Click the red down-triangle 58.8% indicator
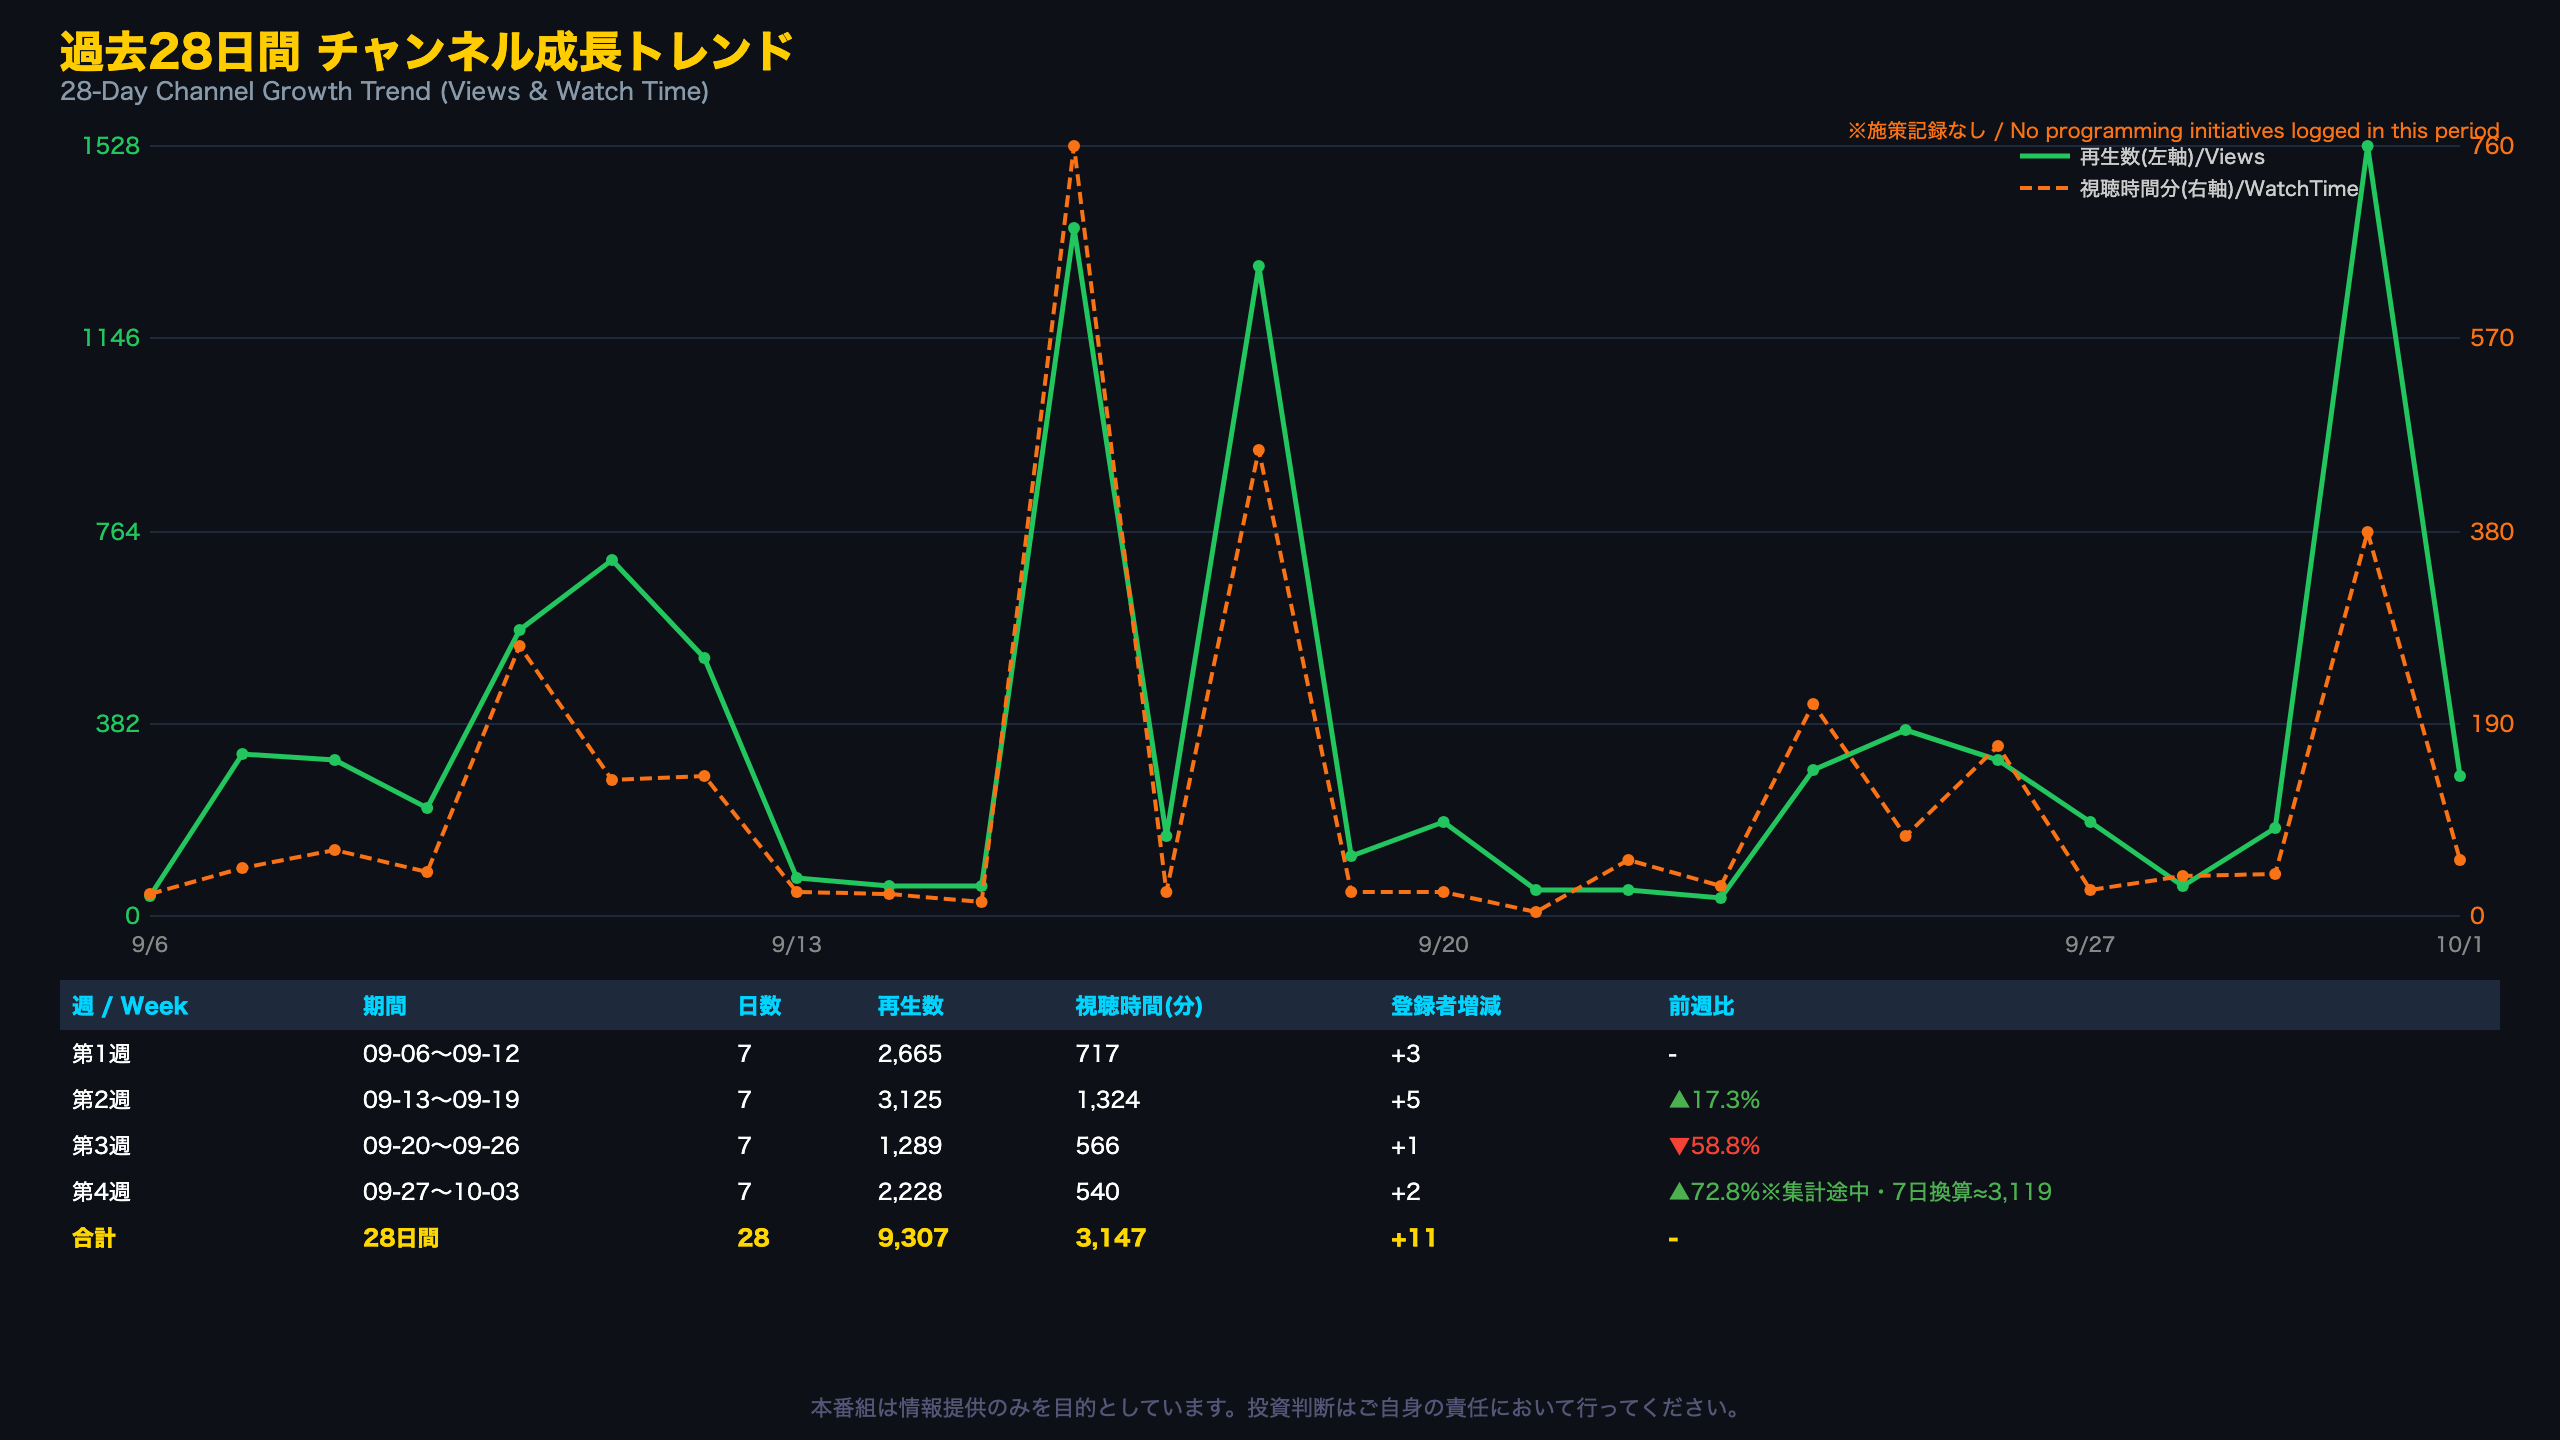Viewport: 2560px width, 1440px height. point(1714,1146)
